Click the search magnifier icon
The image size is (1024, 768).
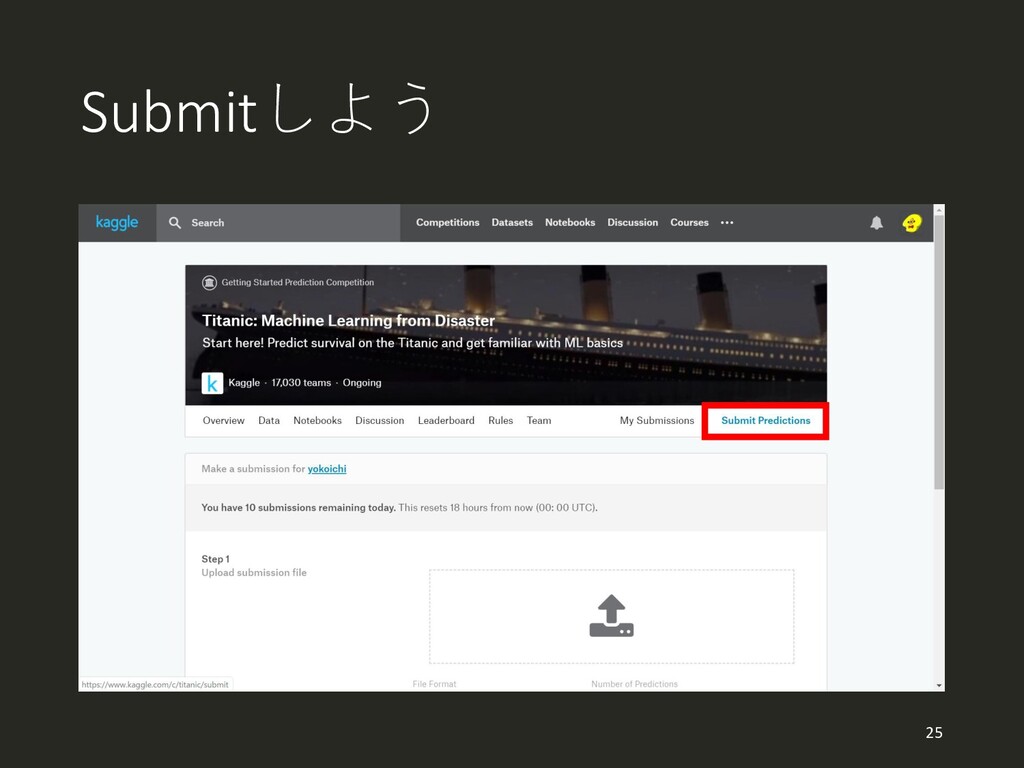tap(175, 223)
